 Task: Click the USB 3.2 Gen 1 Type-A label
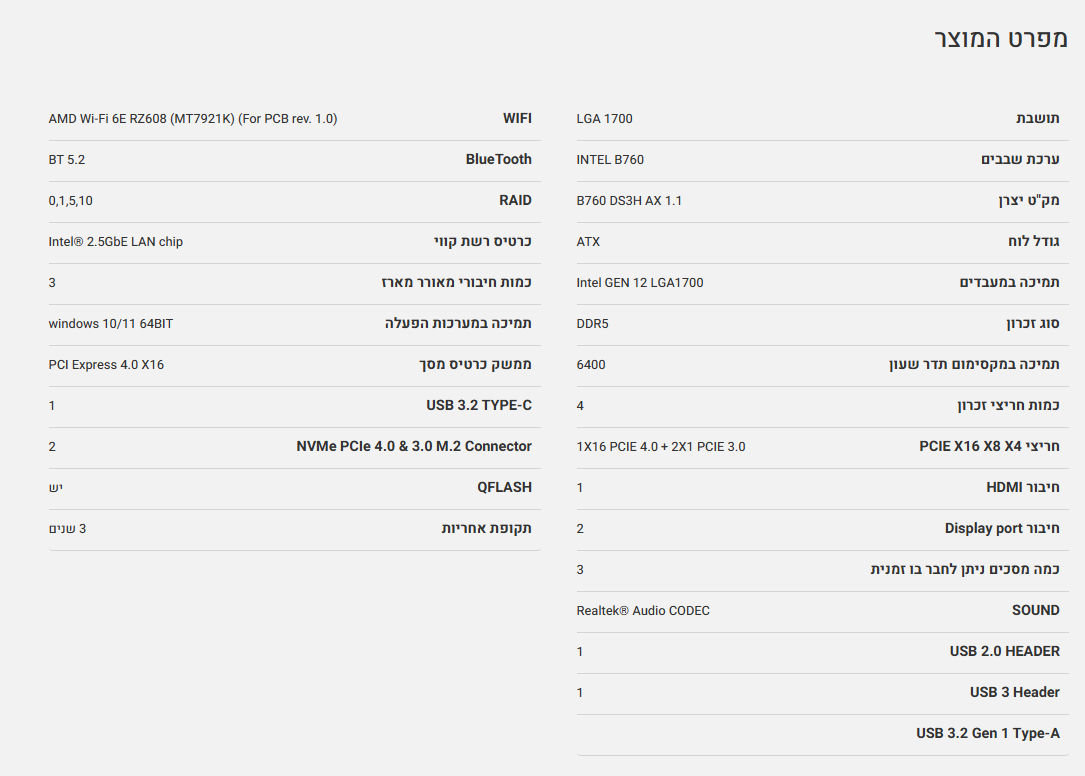click(x=987, y=734)
